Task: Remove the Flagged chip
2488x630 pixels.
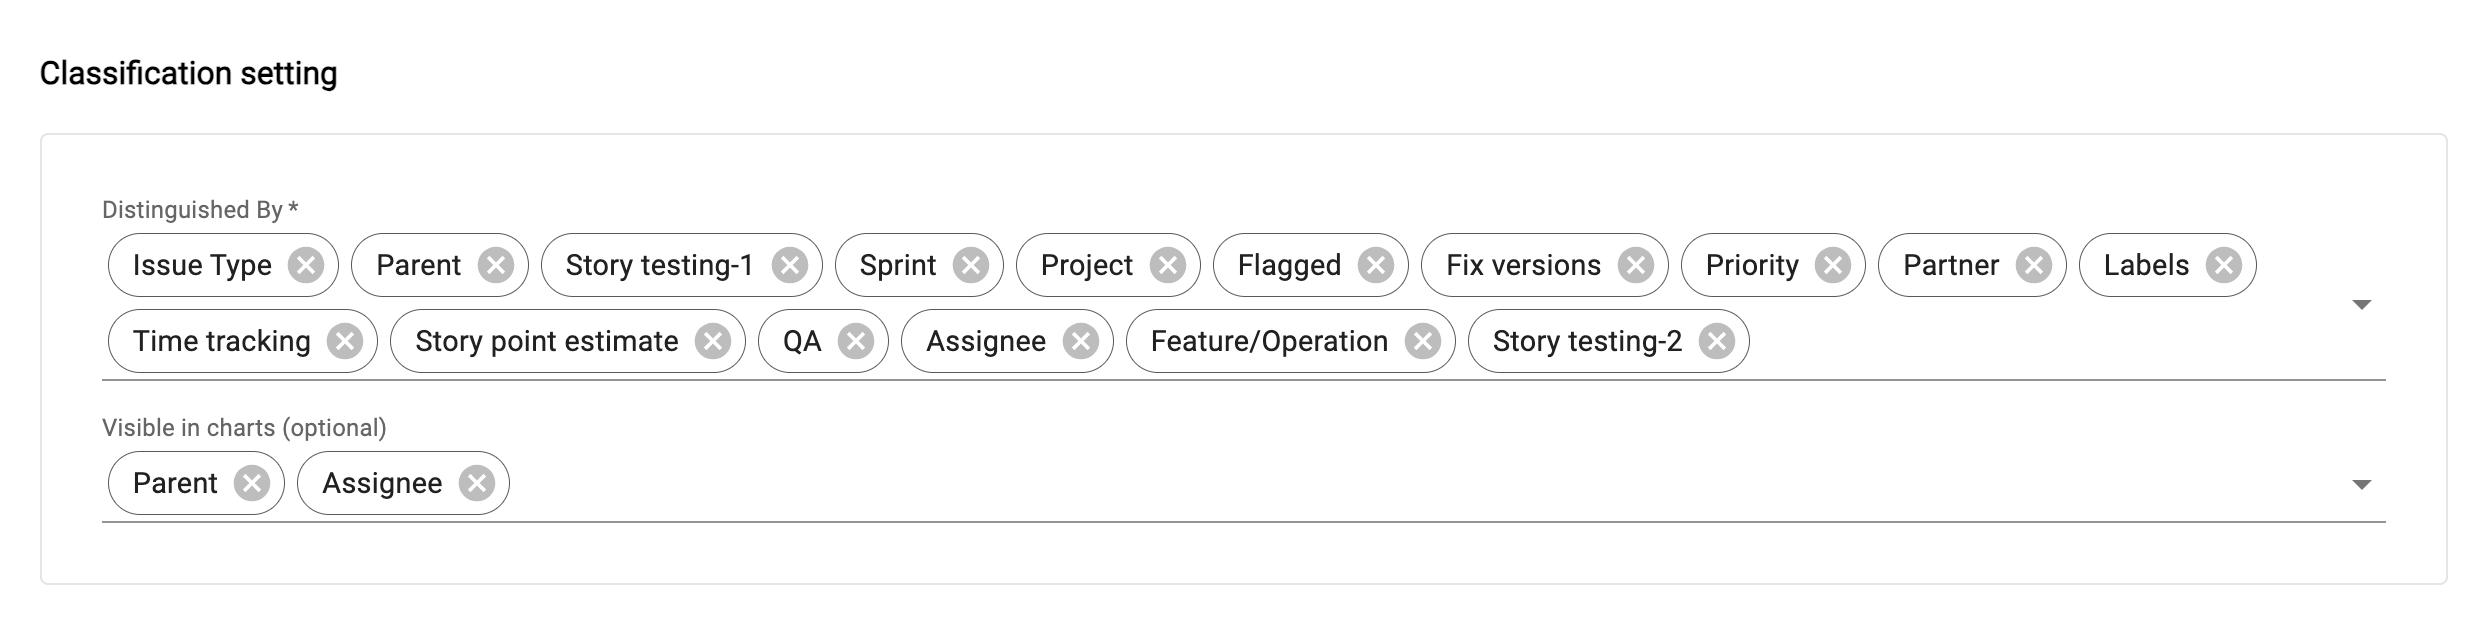Action: click(1375, 265)
